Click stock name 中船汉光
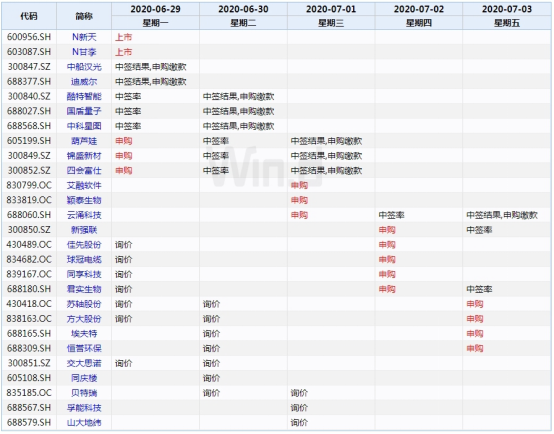554x434 pixels. [x=84, y=67]
